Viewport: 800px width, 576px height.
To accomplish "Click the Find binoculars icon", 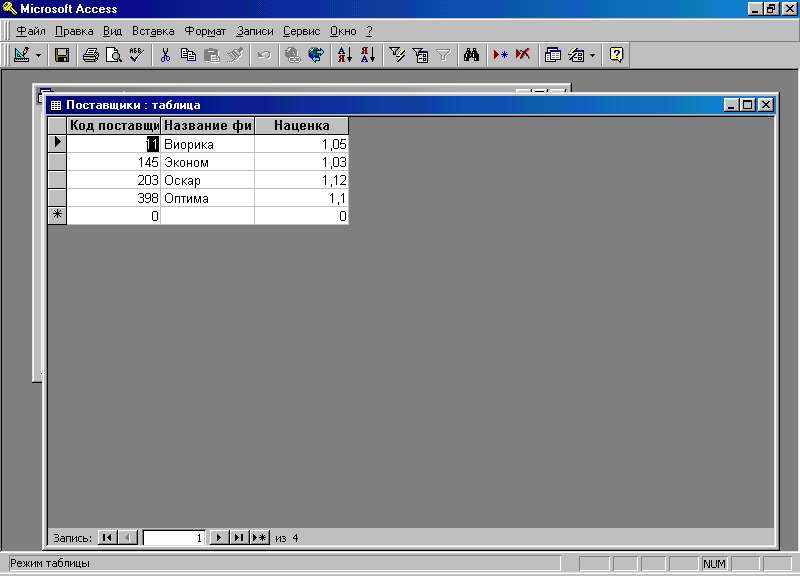I will pos(471,55).
